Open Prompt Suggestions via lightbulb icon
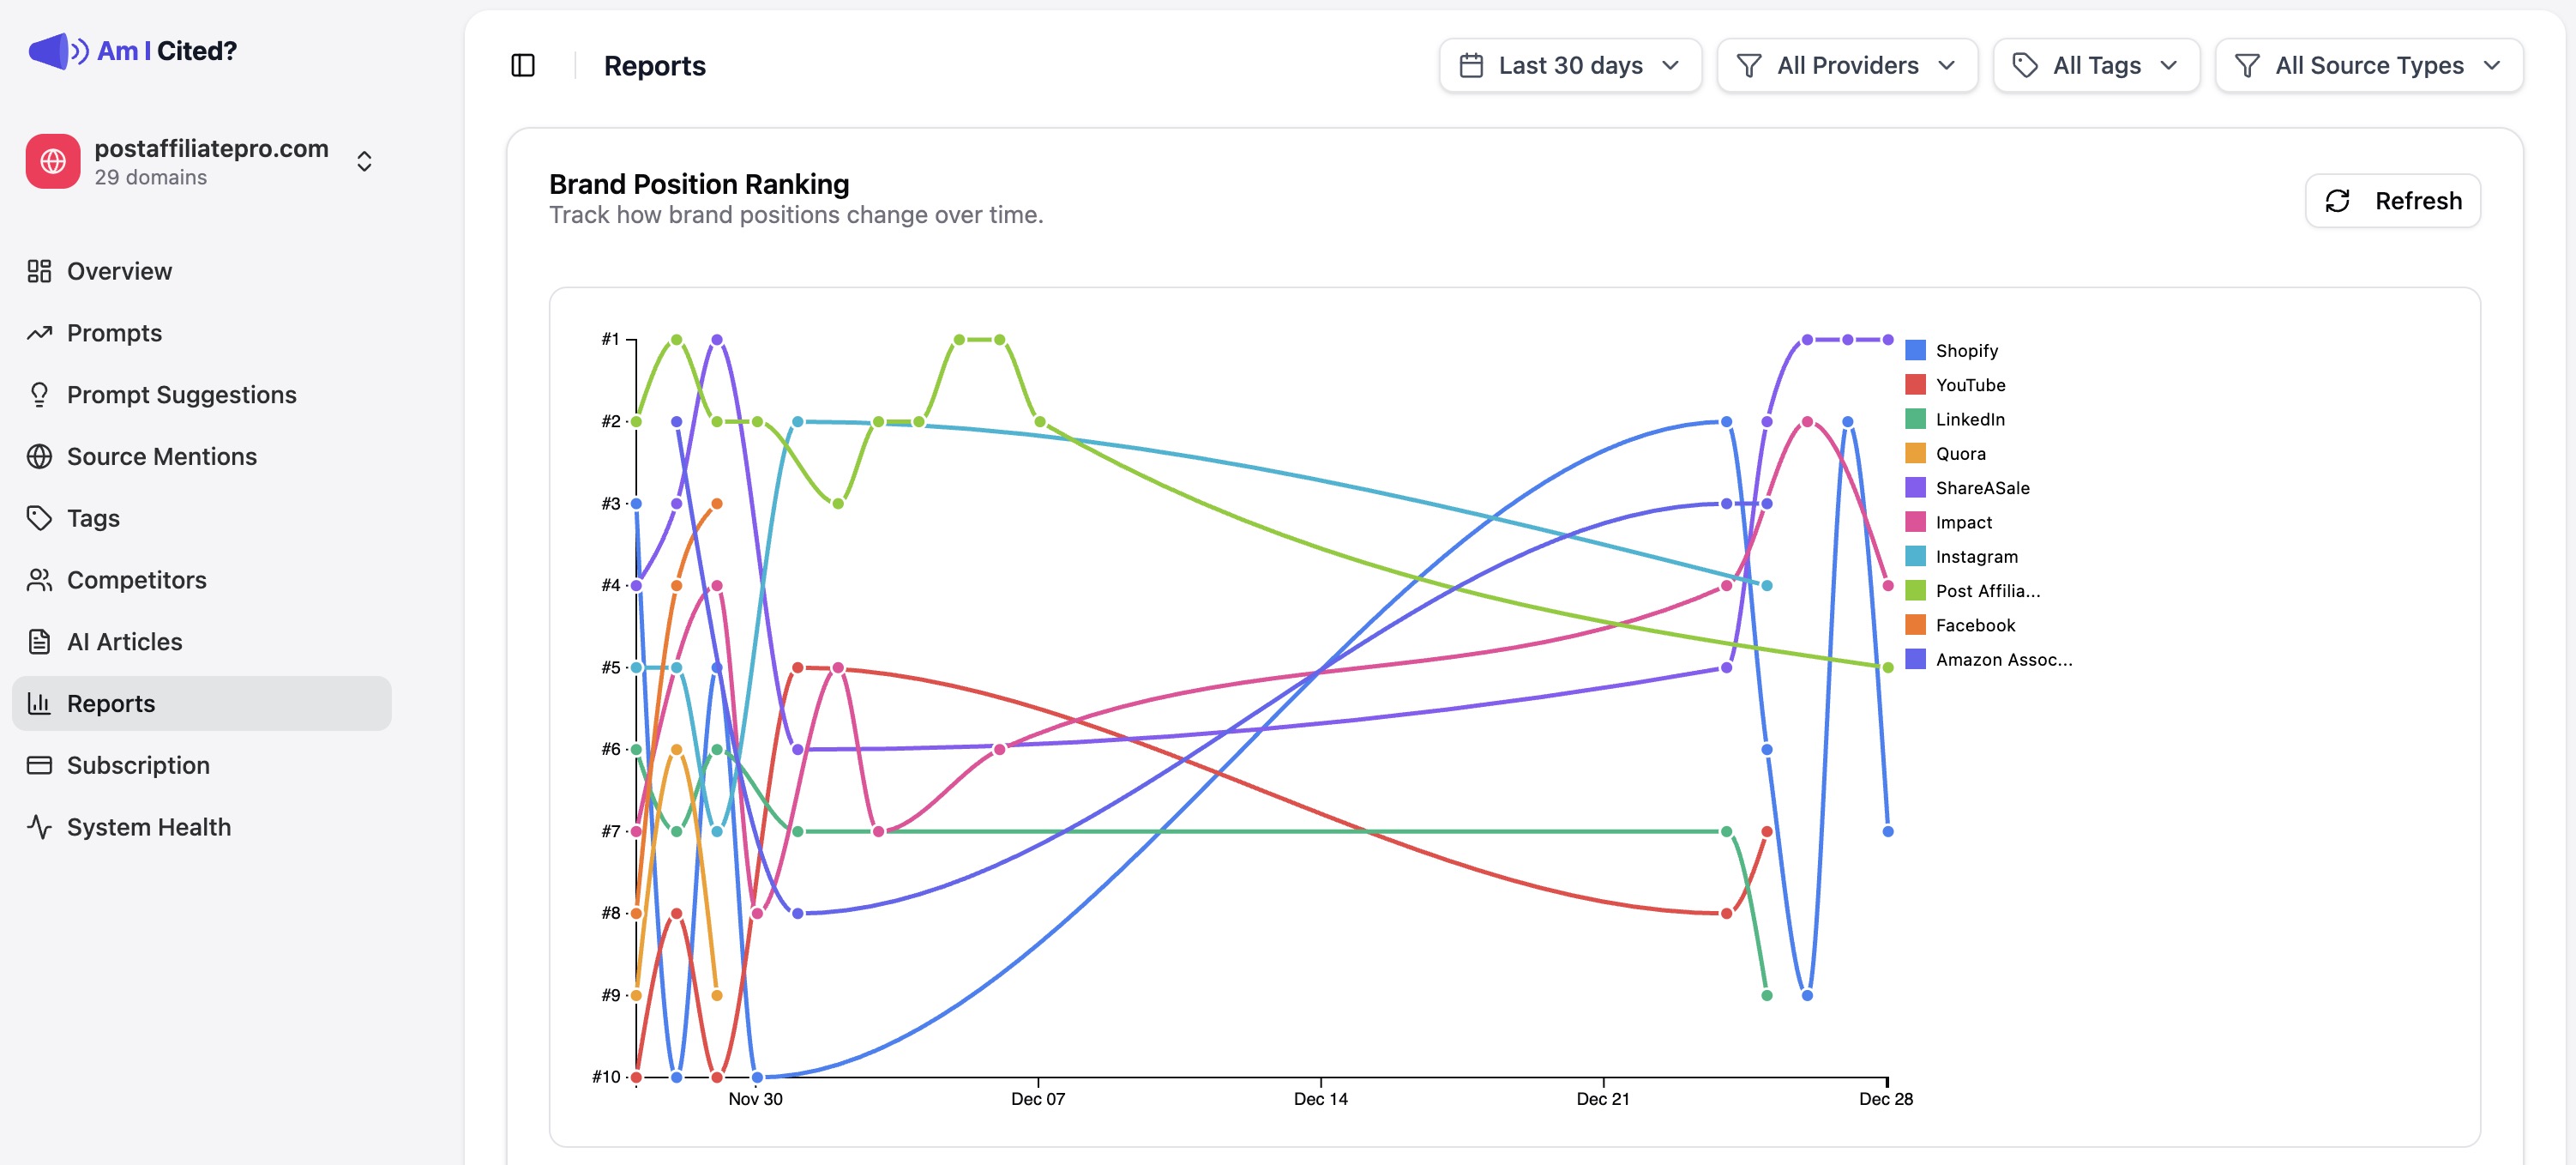This screenshot has height=1165, width=2576. (40, 394)
